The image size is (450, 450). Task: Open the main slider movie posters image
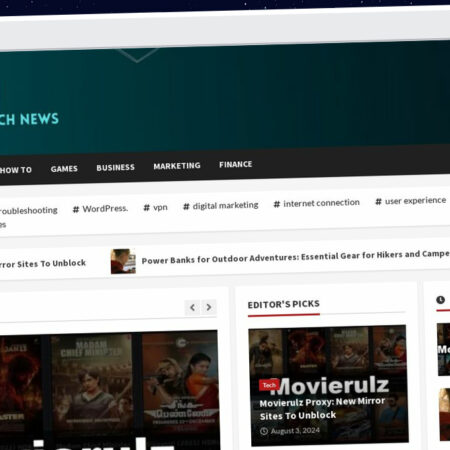coord(109,391)
